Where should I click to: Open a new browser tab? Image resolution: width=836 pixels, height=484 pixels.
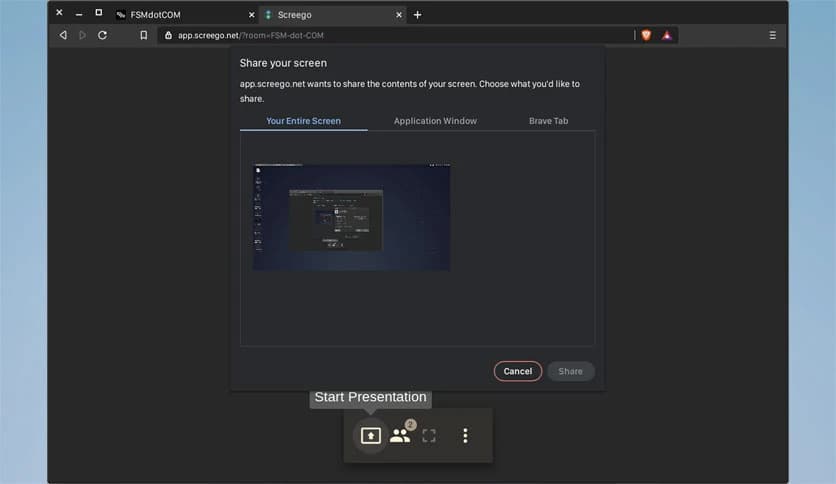[417, 15]
